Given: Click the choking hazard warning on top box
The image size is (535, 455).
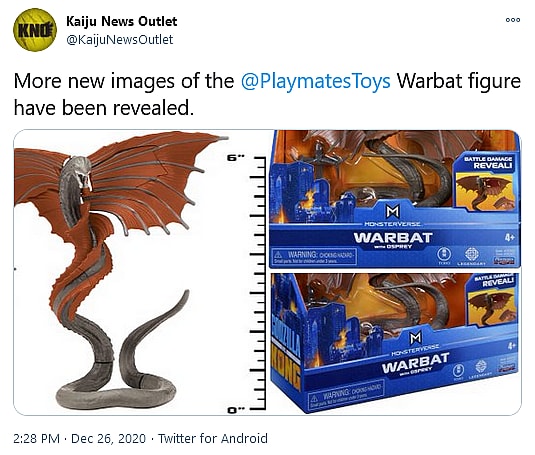Looking at the screenshot, I should point(314,257).
